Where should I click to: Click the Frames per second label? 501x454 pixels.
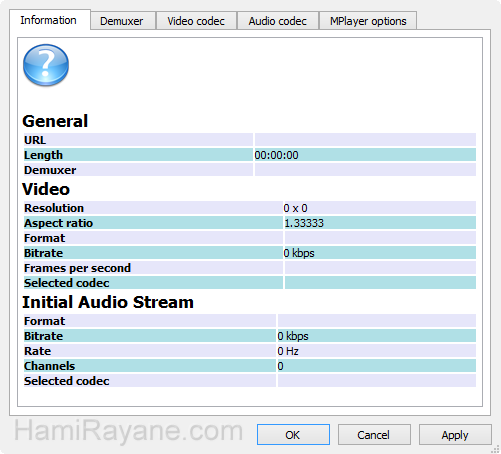pyautogui.click(x=77, y=268)
